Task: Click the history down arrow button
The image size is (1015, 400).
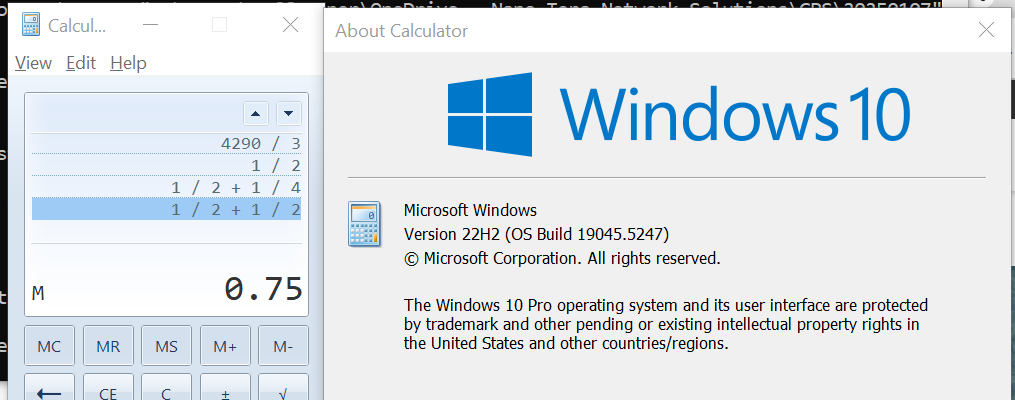Action: point(289,113)
